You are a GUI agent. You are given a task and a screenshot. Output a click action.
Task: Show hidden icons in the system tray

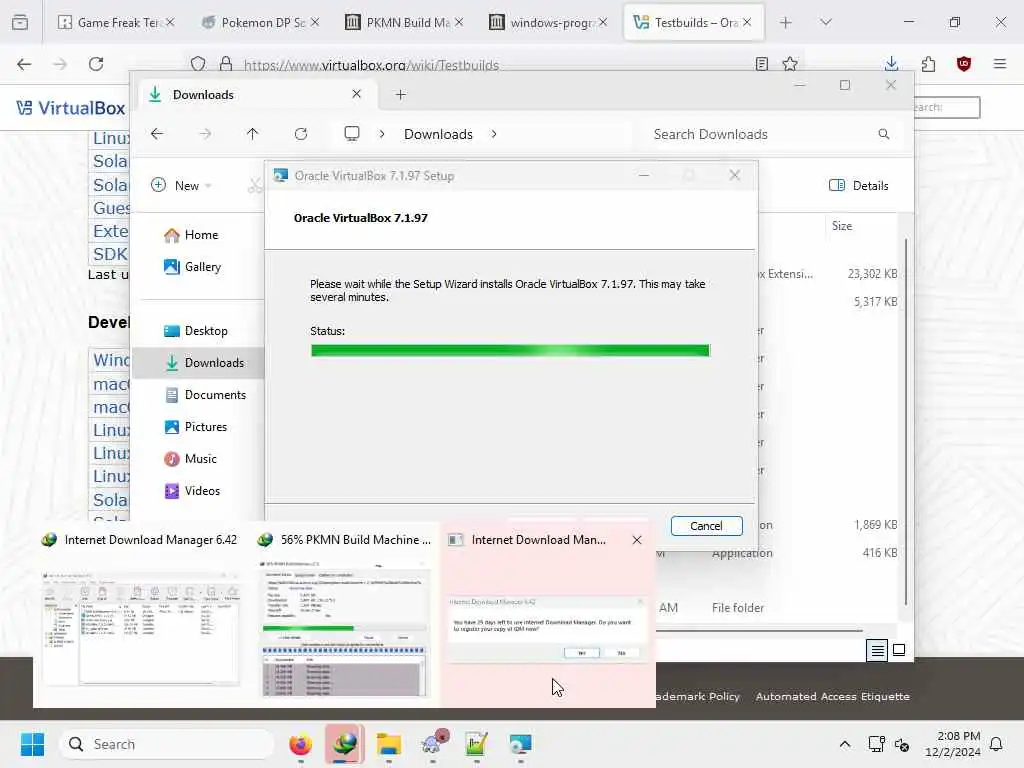point(844,744)
